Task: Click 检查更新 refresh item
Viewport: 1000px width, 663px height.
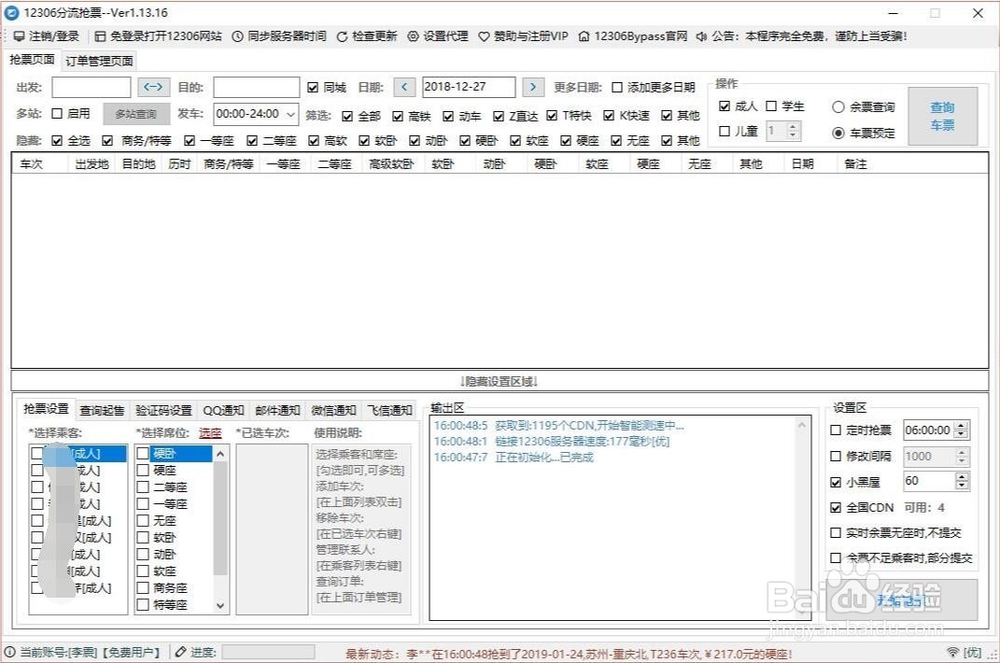Action: (x=367, y=36)
